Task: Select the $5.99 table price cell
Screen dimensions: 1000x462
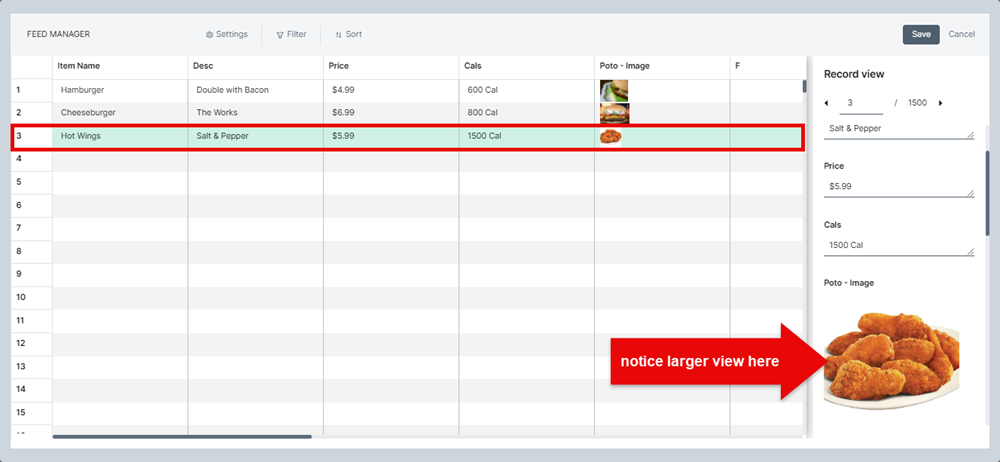Action: tap(391, 137)
